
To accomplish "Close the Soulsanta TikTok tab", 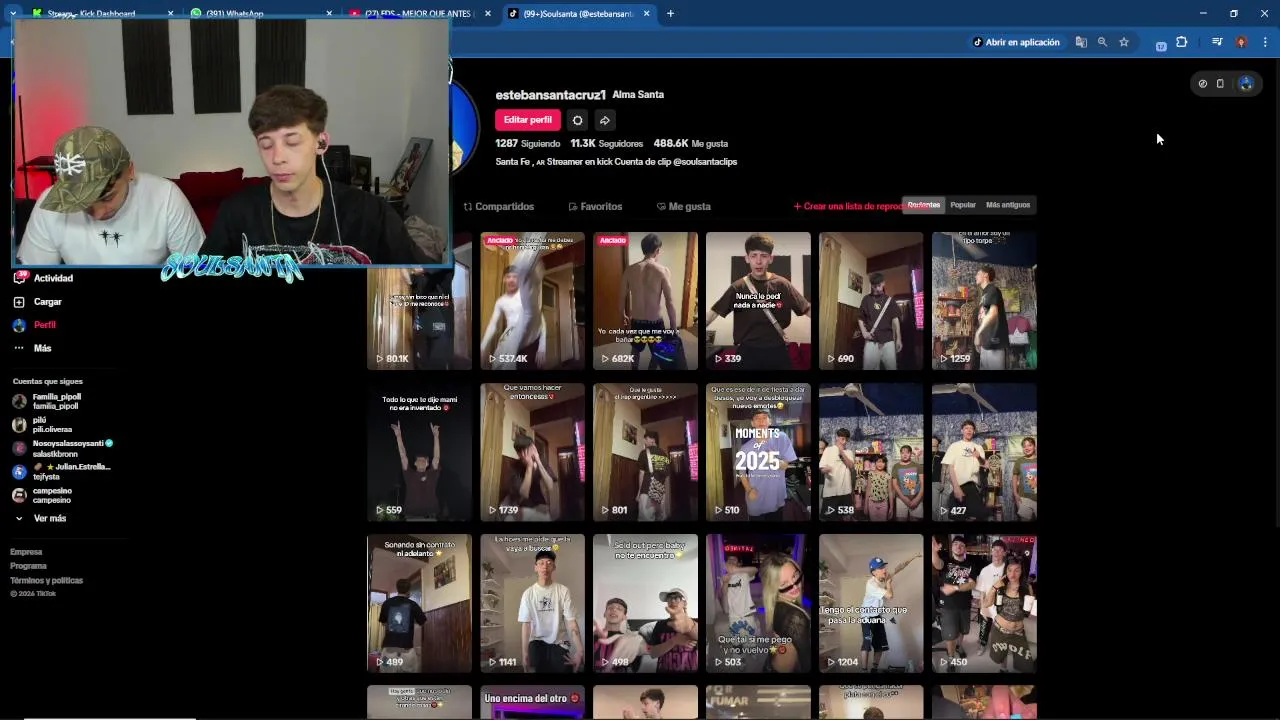I will 646,13.
